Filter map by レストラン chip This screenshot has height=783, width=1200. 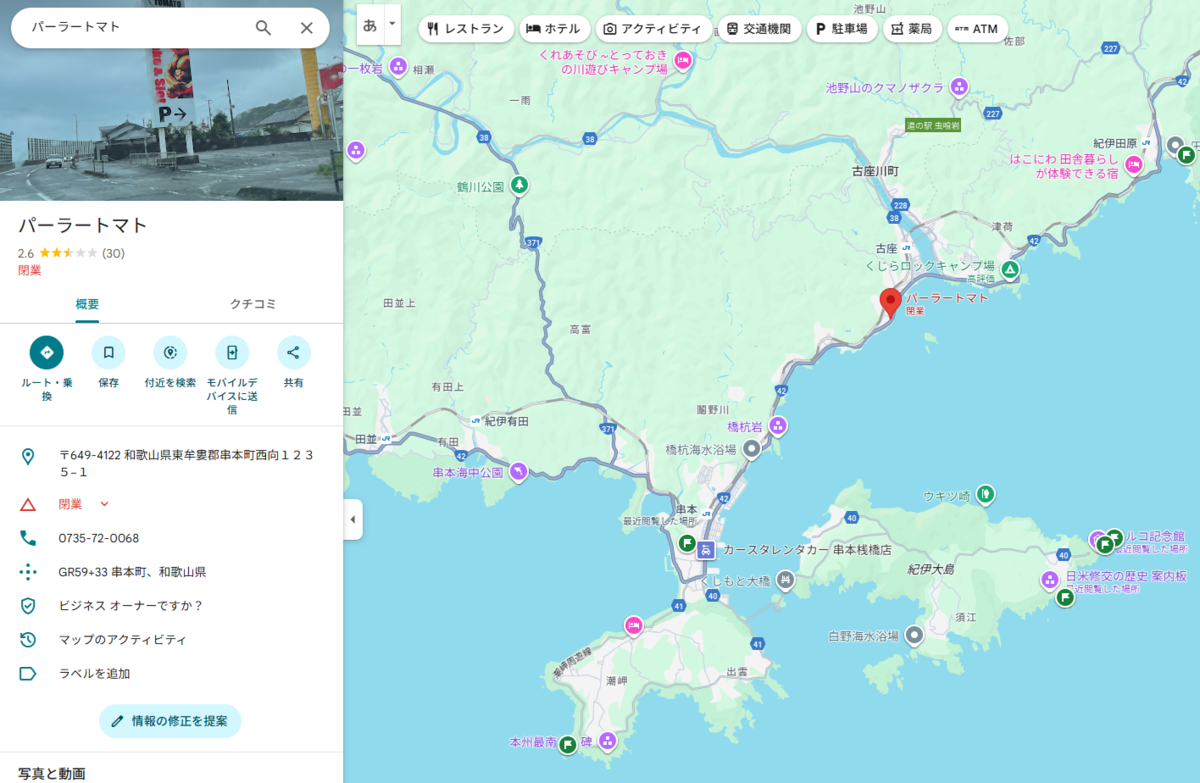click(466, 29)
